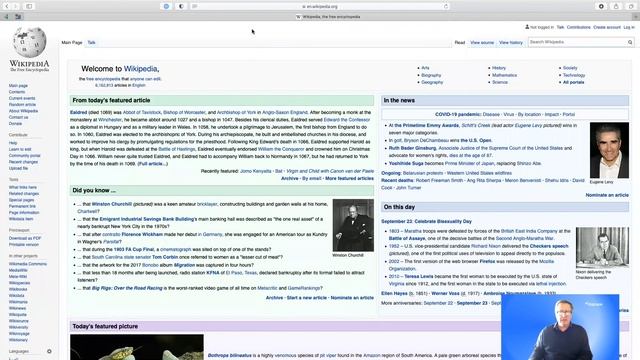This screenshot has height=360, width=640.
Task: Open the Log in link
Action: coord(629,27)
